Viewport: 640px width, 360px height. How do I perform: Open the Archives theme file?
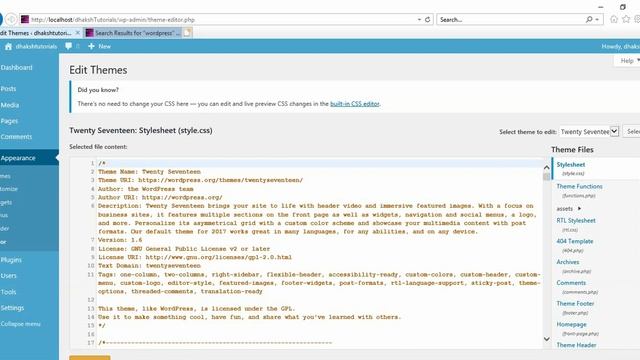(x=568, y=262)
